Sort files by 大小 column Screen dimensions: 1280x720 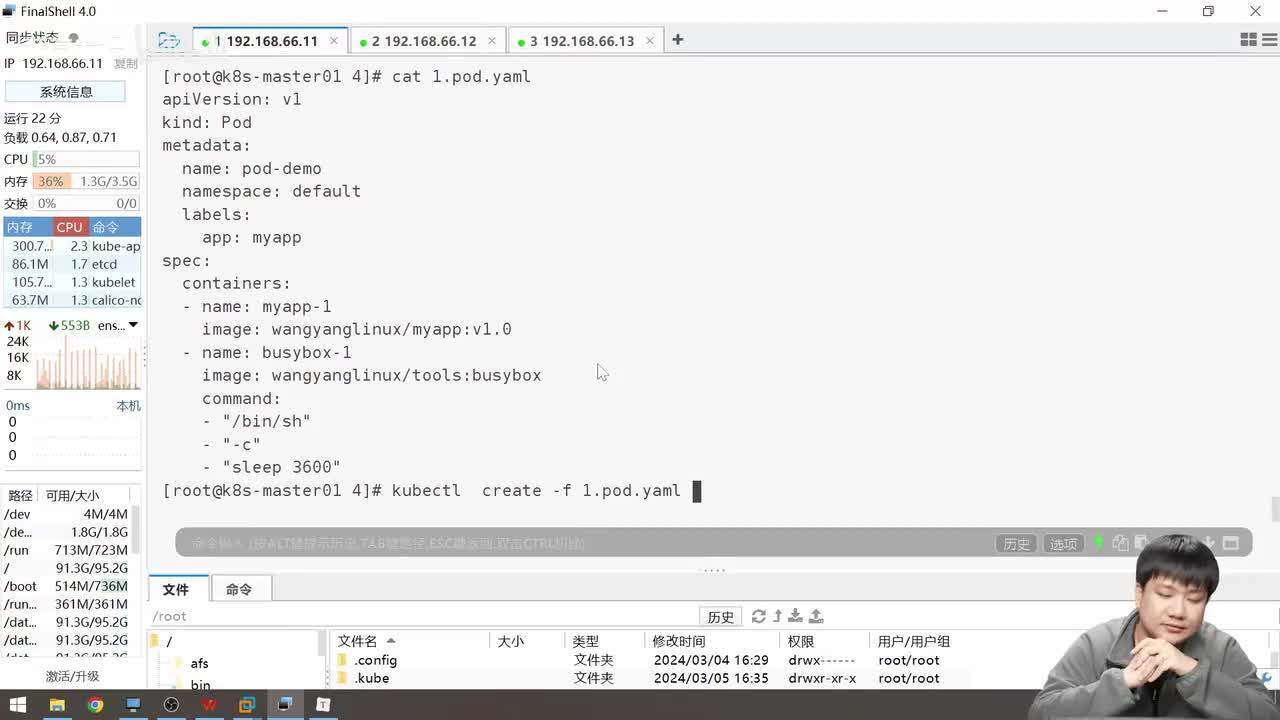pos(528,641)
